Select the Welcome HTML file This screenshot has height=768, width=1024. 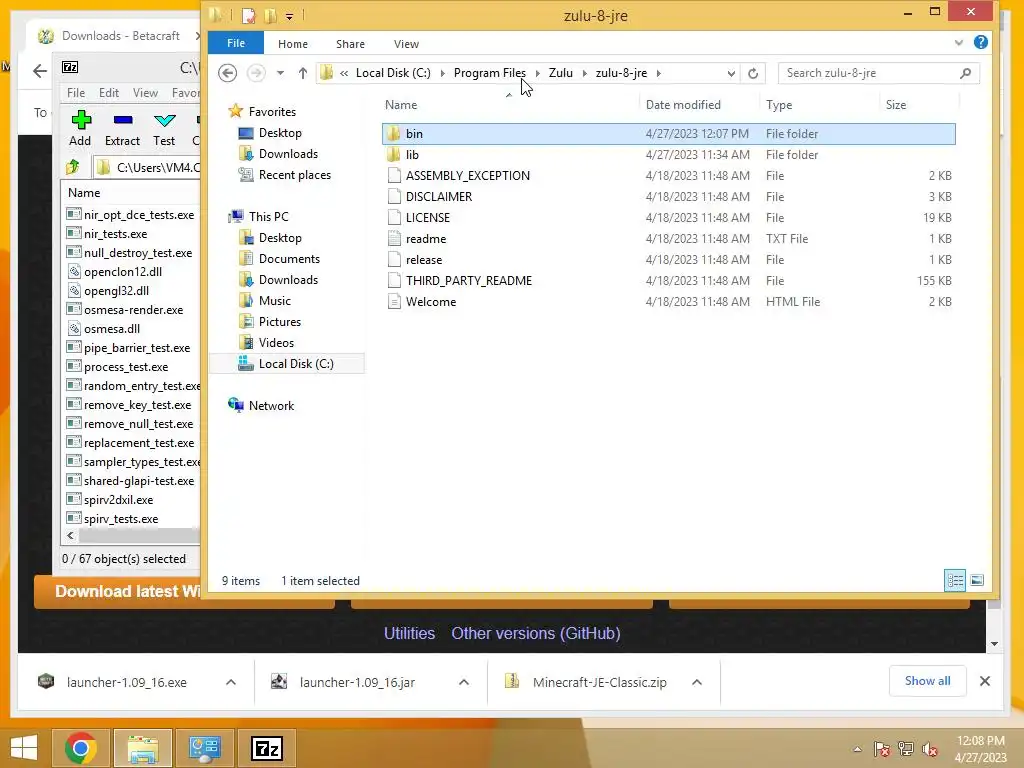pyautogui.click(x=669, y=301)
